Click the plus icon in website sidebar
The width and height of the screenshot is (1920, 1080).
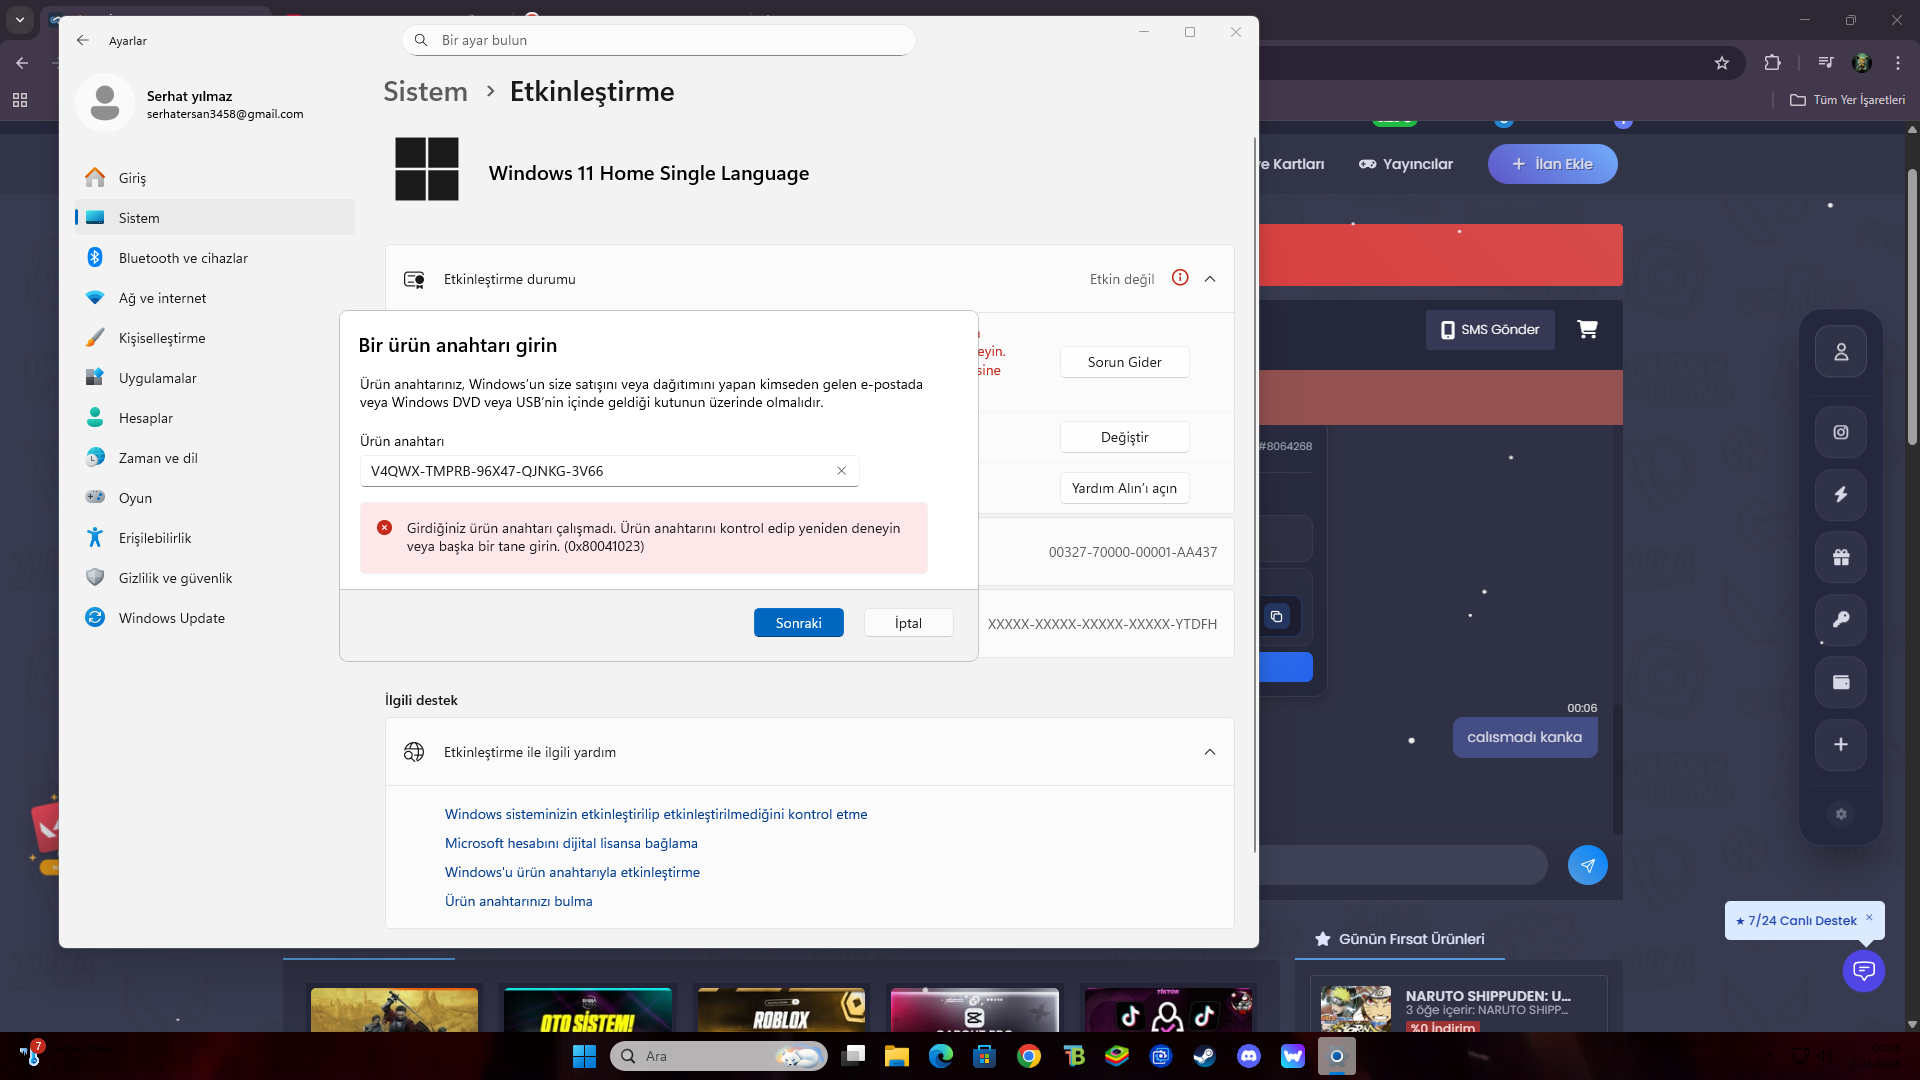pyautogui.click(x=1840, y=745)
